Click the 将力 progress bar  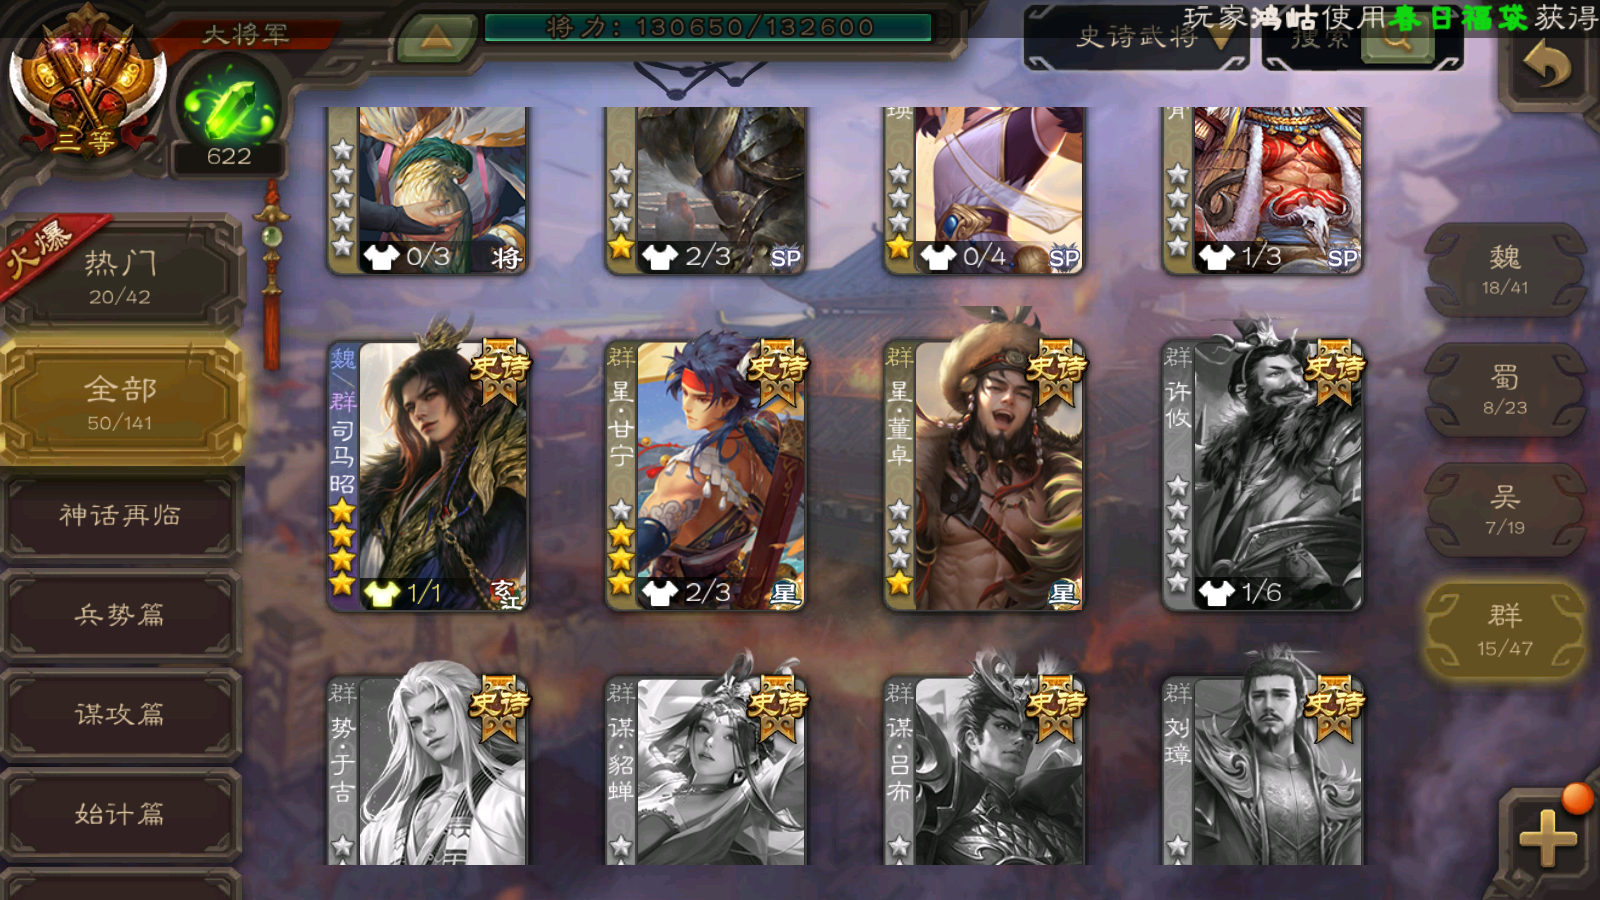coord(708,27)
